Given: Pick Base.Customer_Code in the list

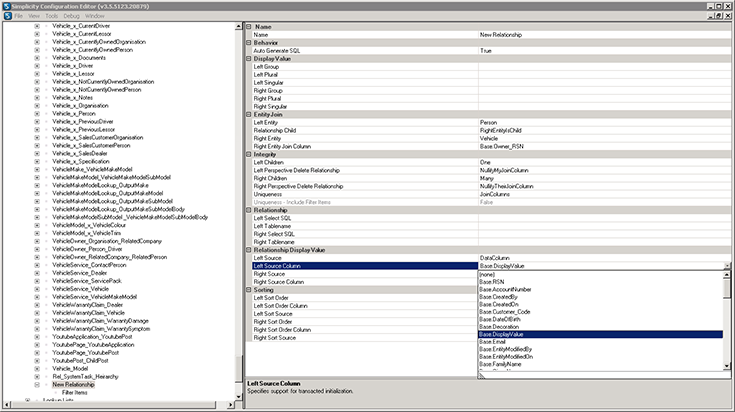Looking at the screenshot, I should pos(600,312).
